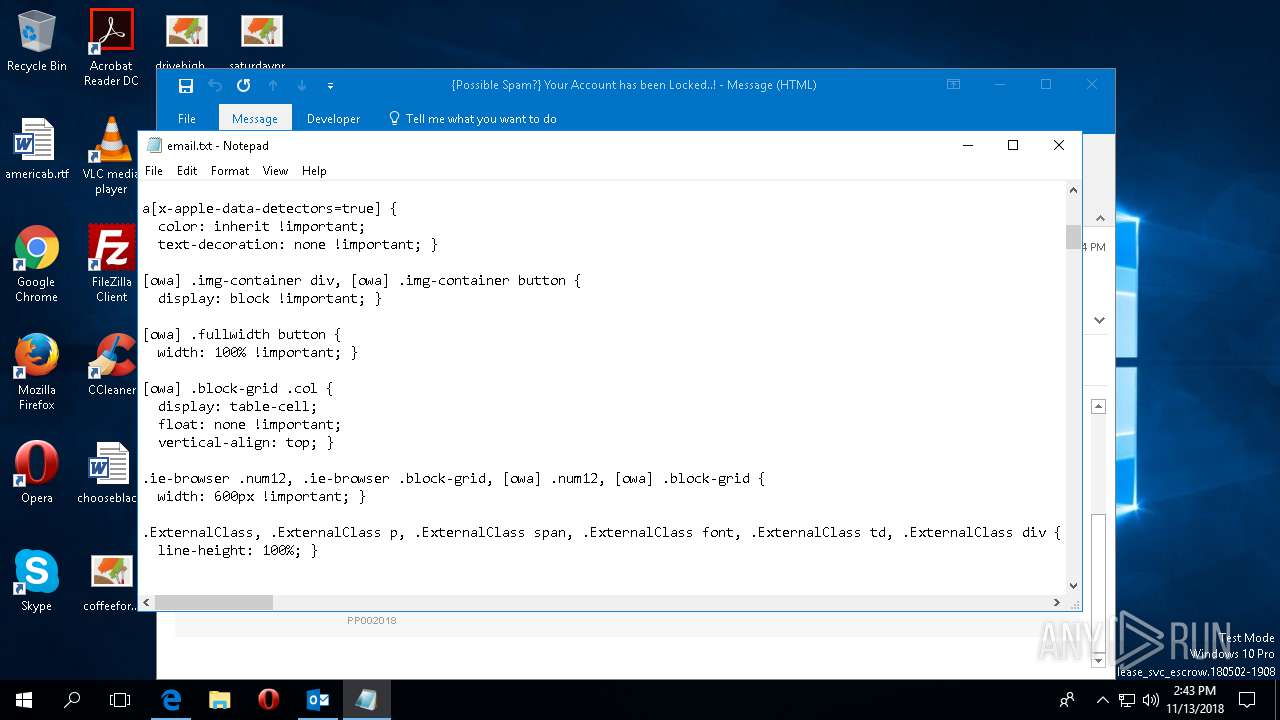Viewport: 1280px width, 720px height.
Task: Open Notepad File menu
Action: (x=154, y=171)
